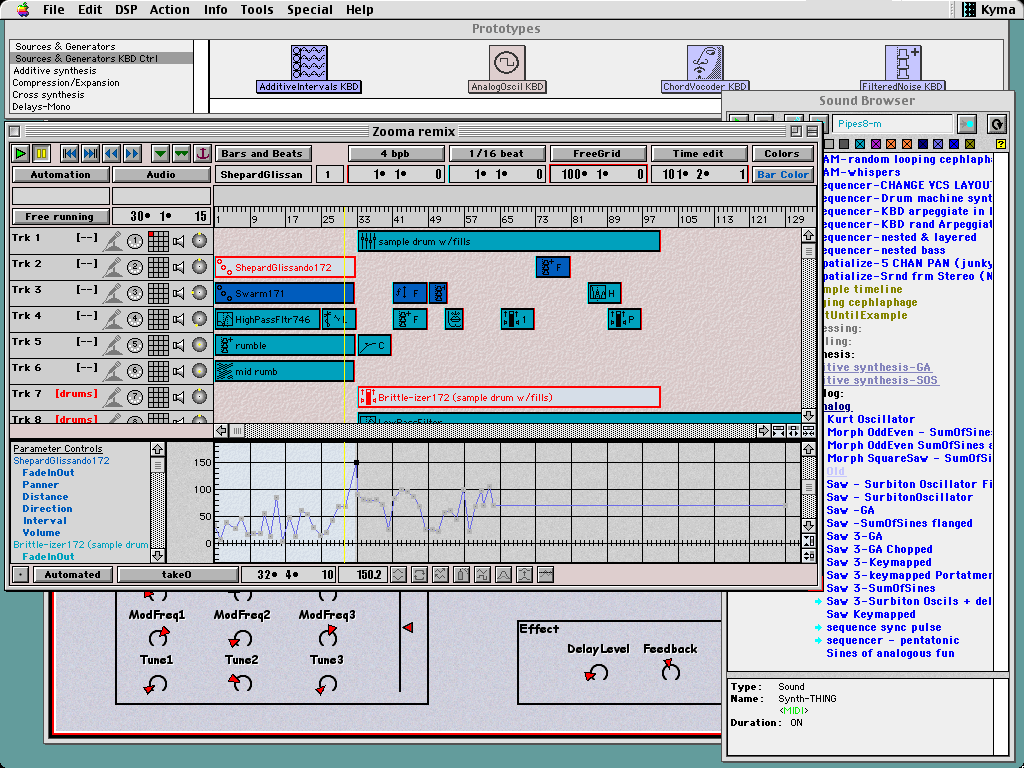This screenshot has width=1024, height=768.
Task: Open the 4 bpb popup
Action: [396, 153]
